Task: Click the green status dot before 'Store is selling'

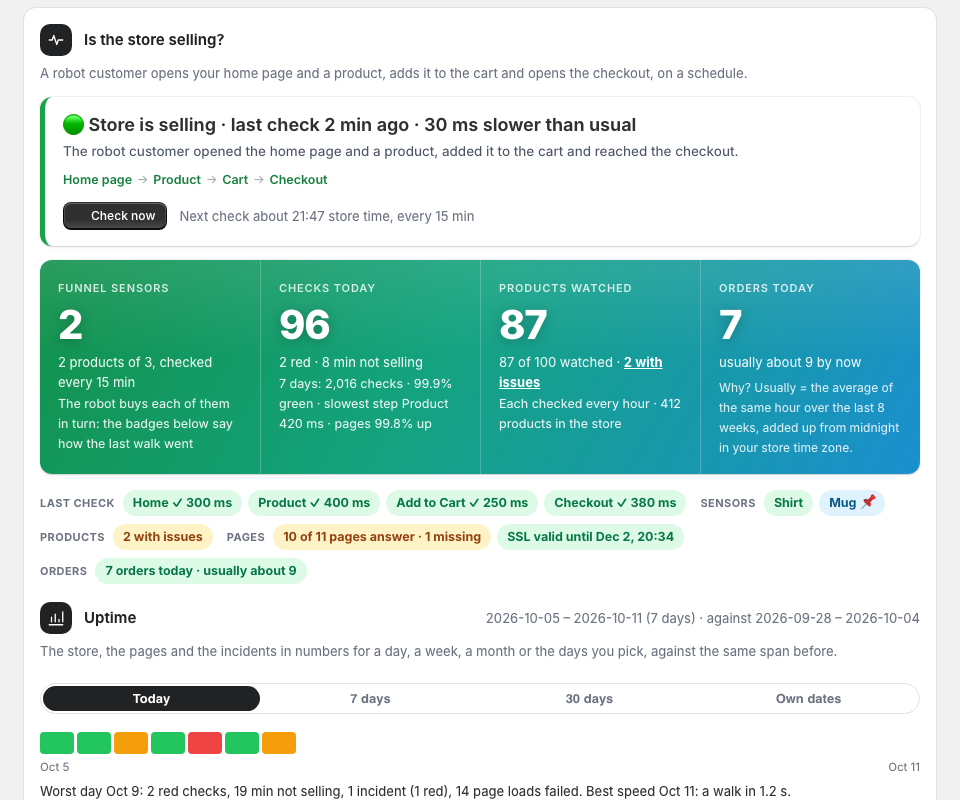Action: (x=73, y=124)
